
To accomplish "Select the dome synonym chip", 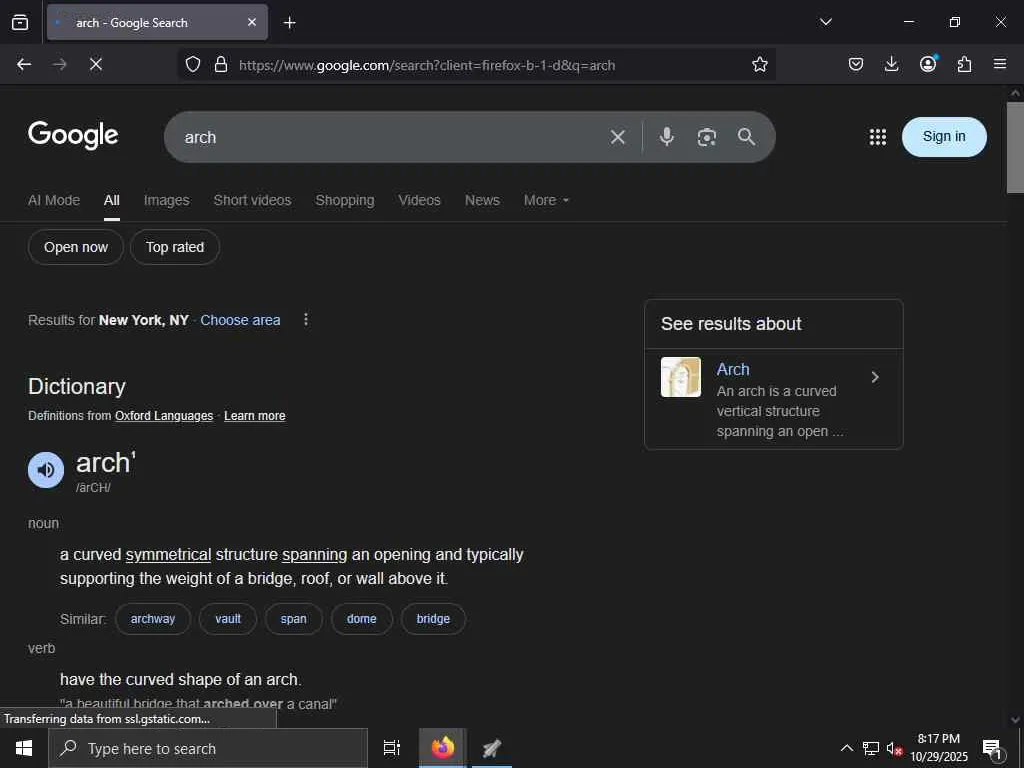I will [362, 619].
